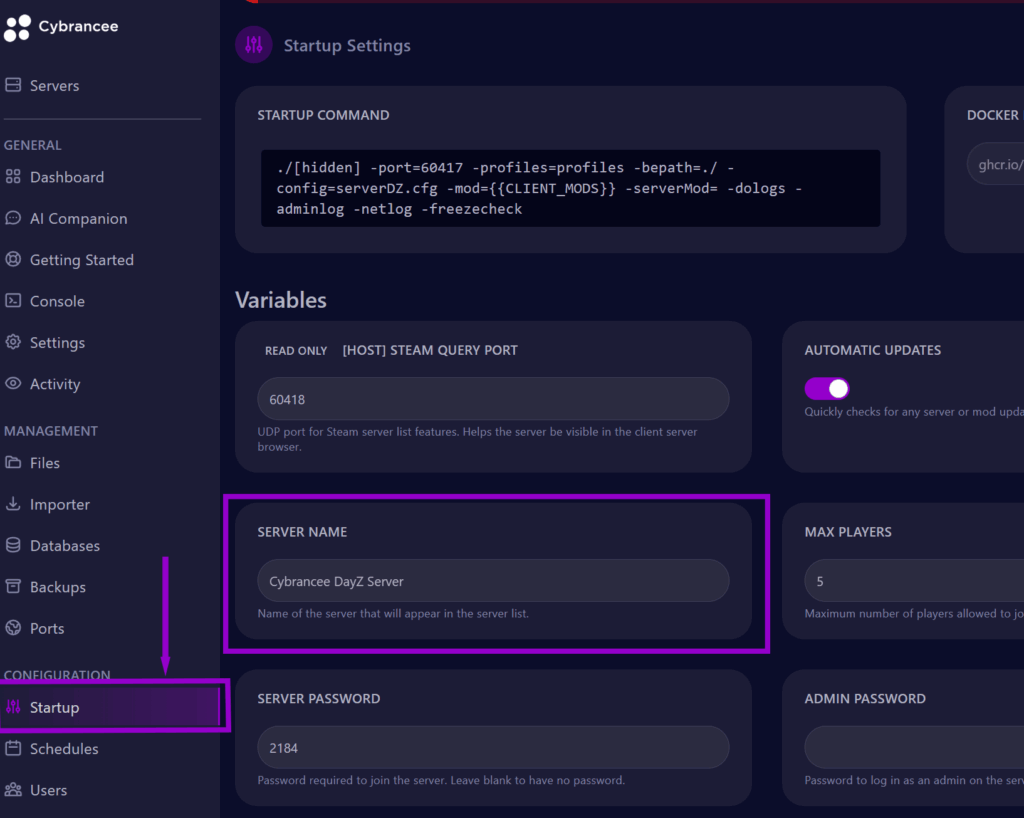Open Files using the folder icon
Viewport: 1024px width, 818px height.
[x=14, y=463]
